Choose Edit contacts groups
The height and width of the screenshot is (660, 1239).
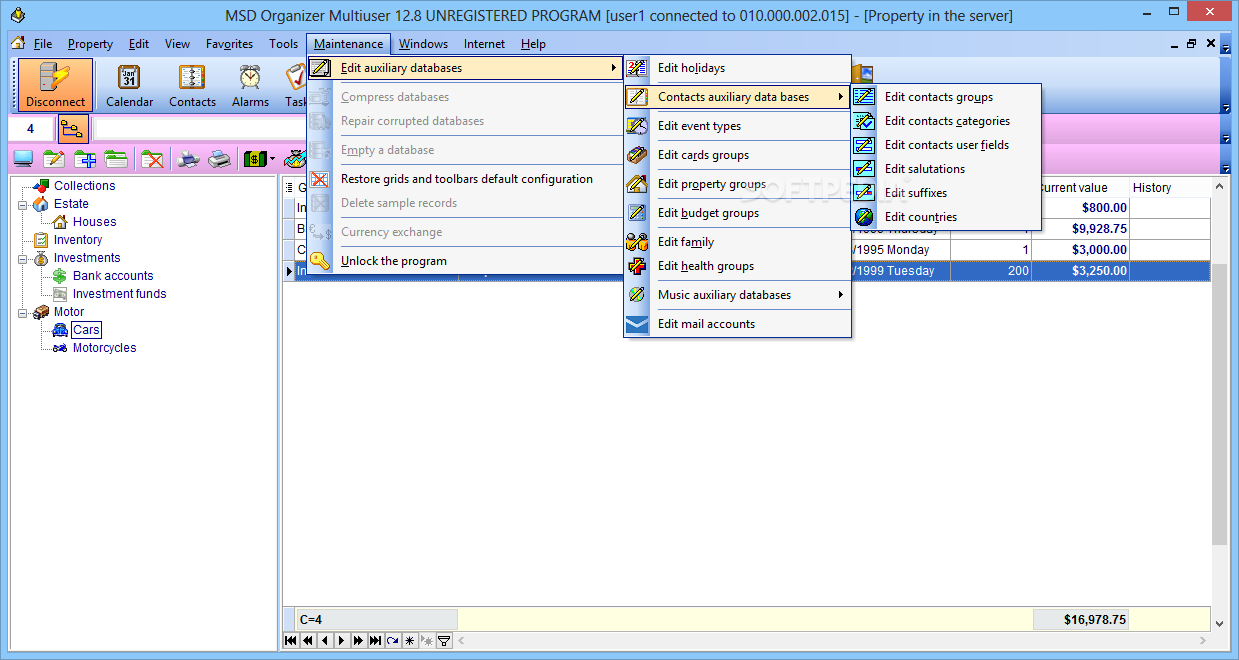[946, 97]
